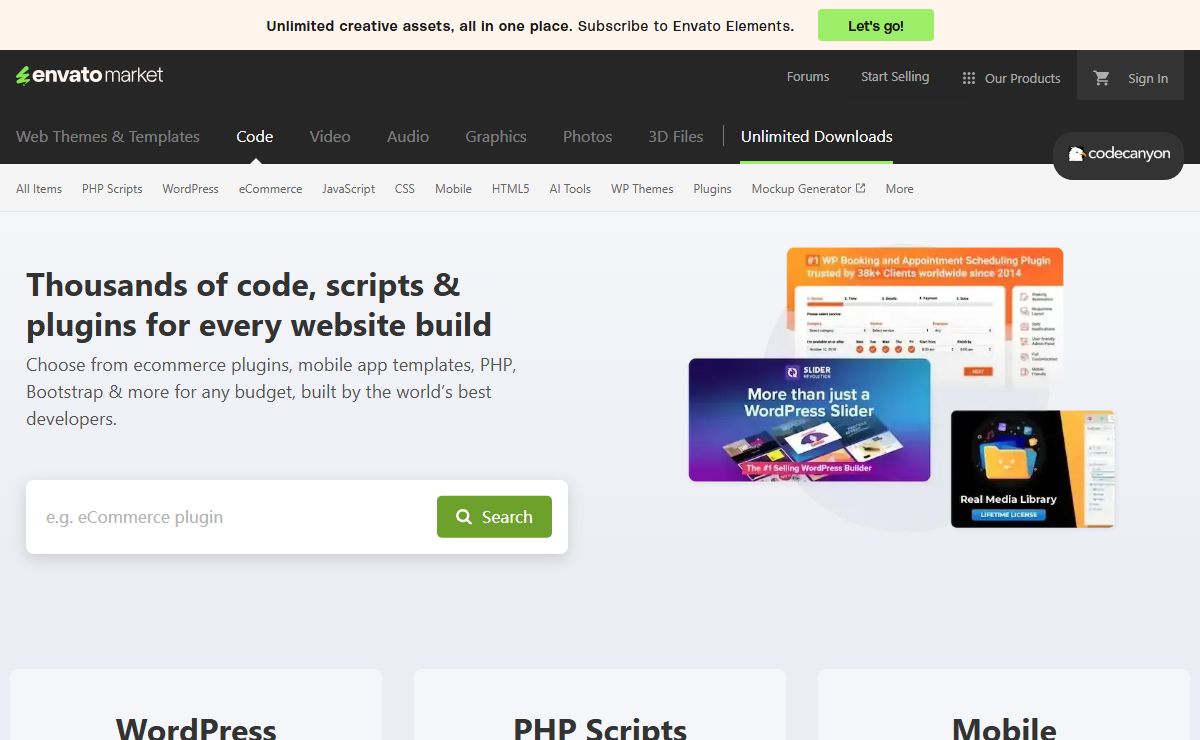Open WP Booking plugin promo image
Viewport: 1200px width, 740px height.
(925, 302)
